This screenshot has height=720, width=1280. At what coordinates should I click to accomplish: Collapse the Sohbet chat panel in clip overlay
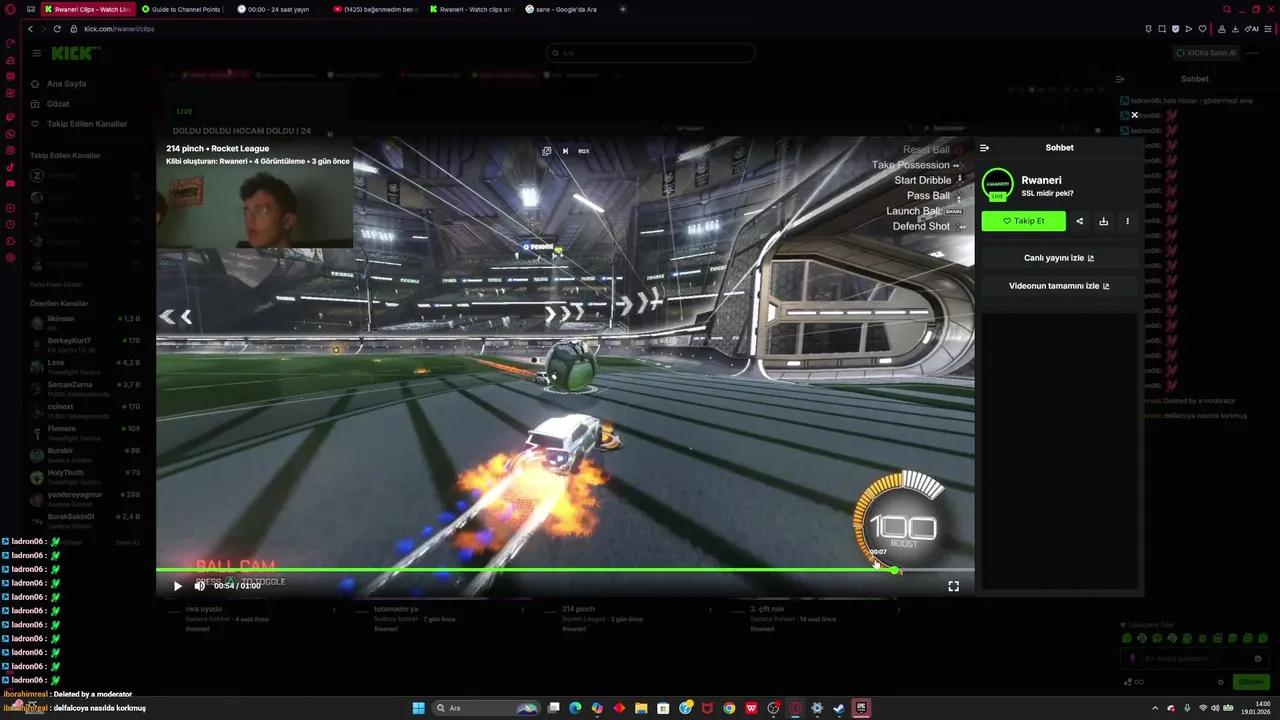pos(984,148)
